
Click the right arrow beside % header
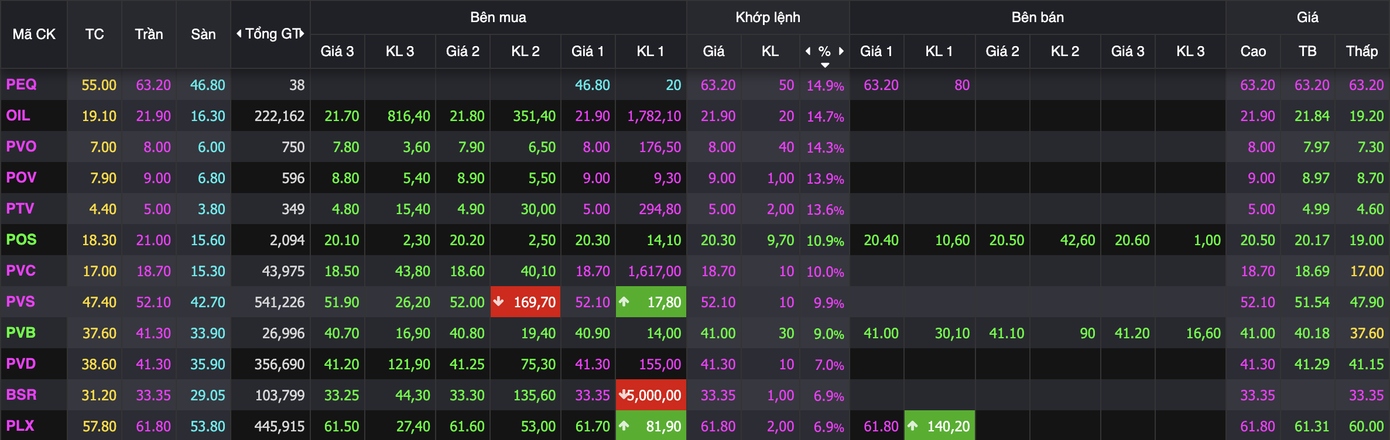[841, 51]
